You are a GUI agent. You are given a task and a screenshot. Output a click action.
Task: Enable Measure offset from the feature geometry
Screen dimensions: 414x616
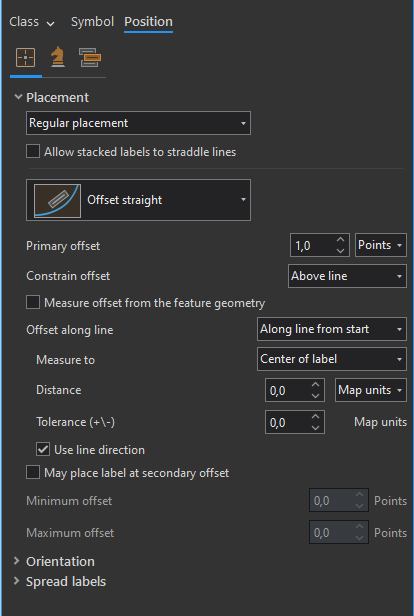tap(33, 302)
